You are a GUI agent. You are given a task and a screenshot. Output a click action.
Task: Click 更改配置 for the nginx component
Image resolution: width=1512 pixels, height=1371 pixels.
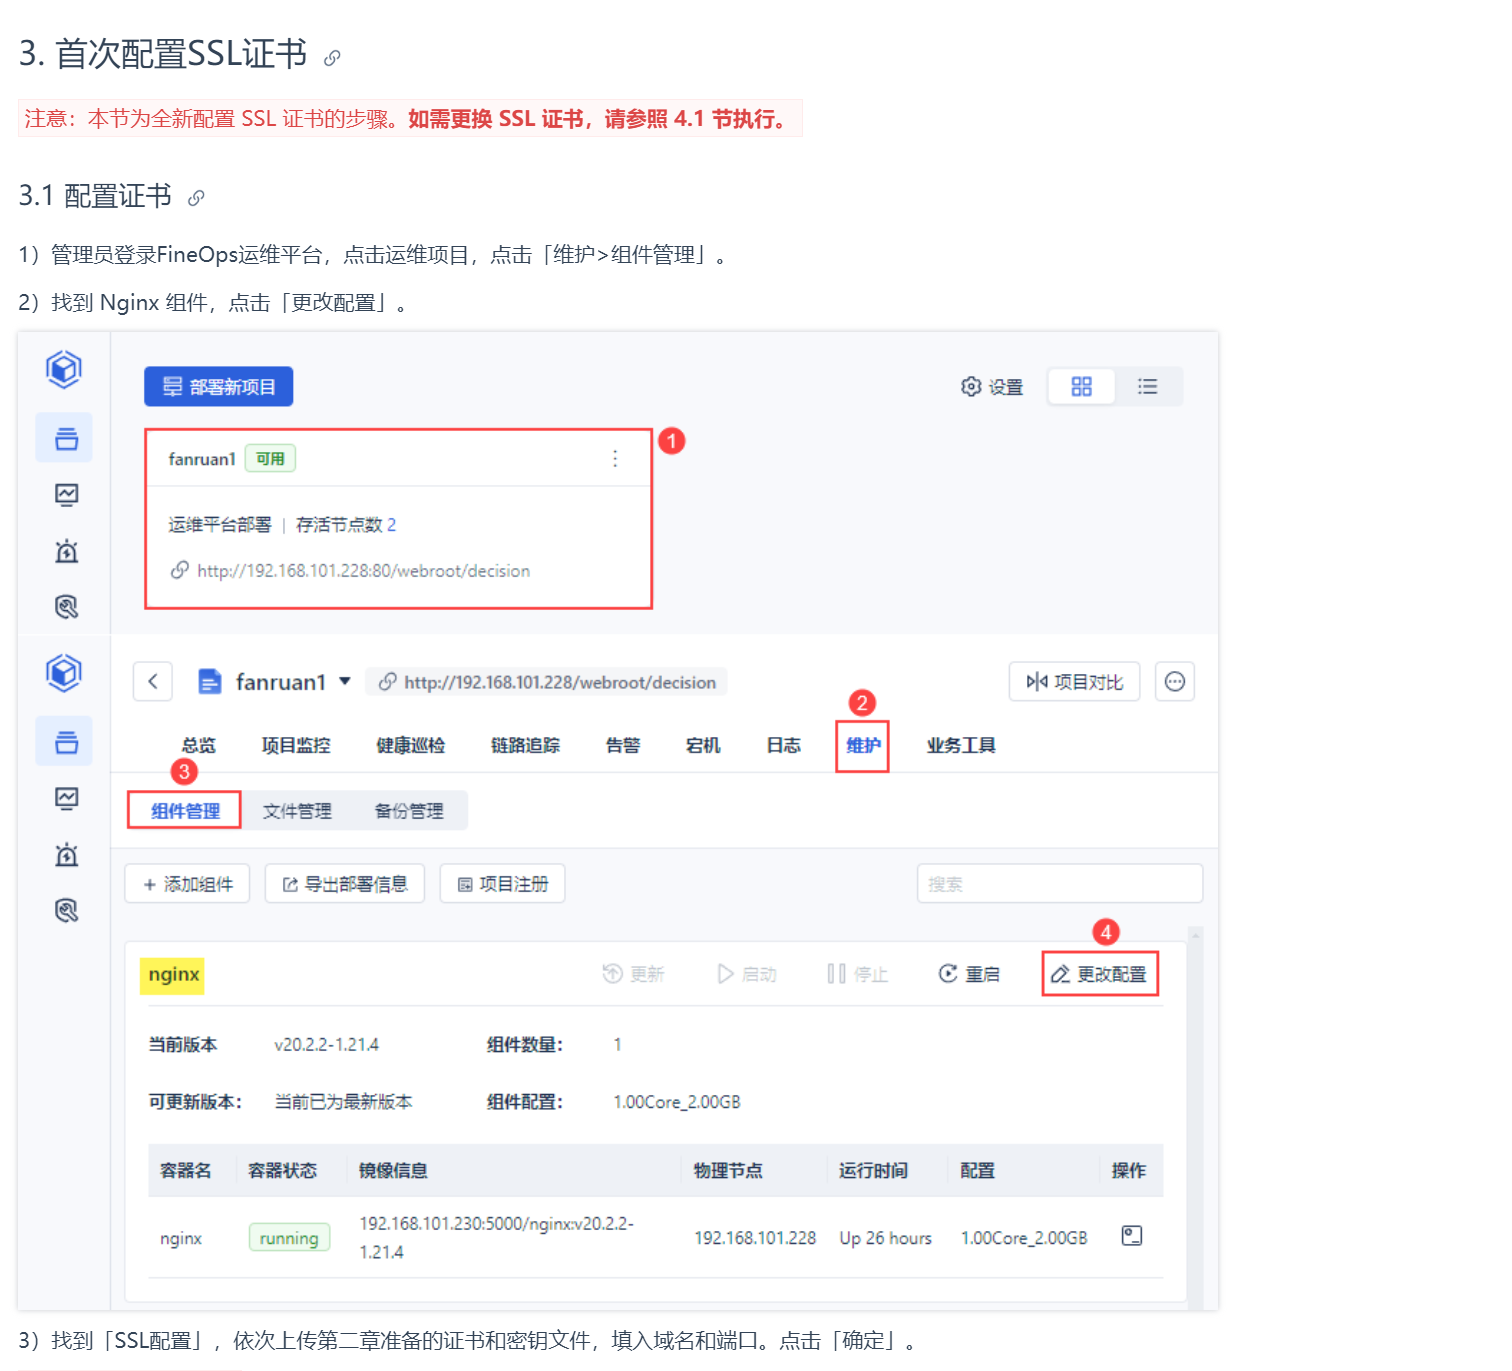(1099, 974)
